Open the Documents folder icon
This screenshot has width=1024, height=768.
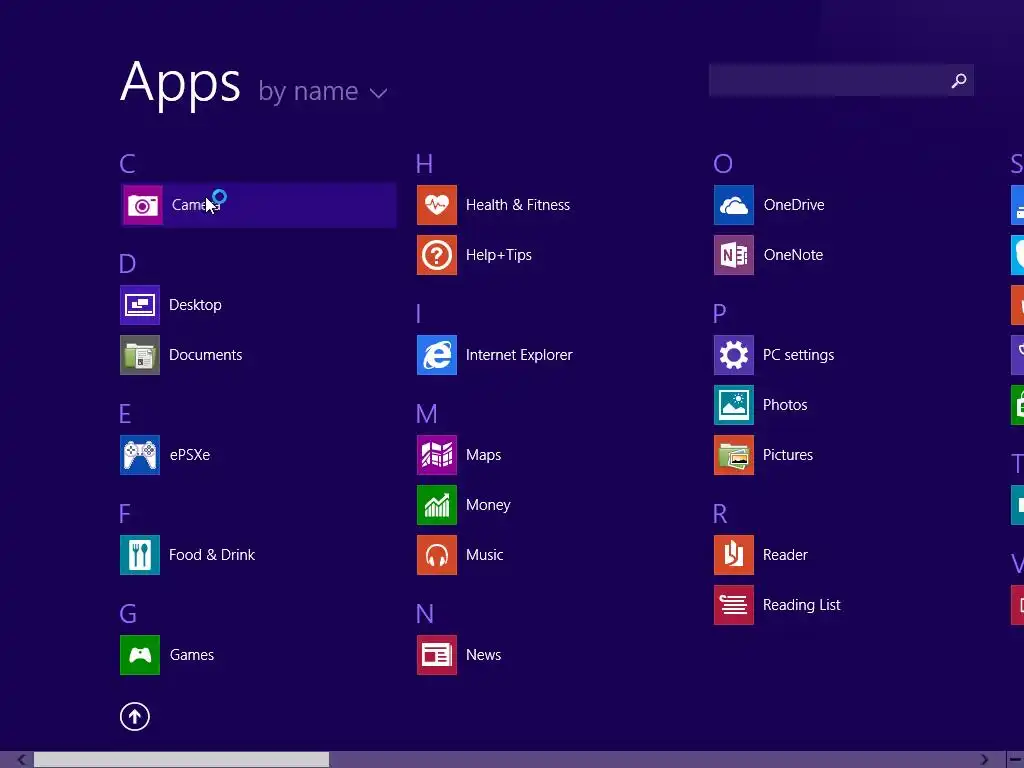[x=140, y=355]
